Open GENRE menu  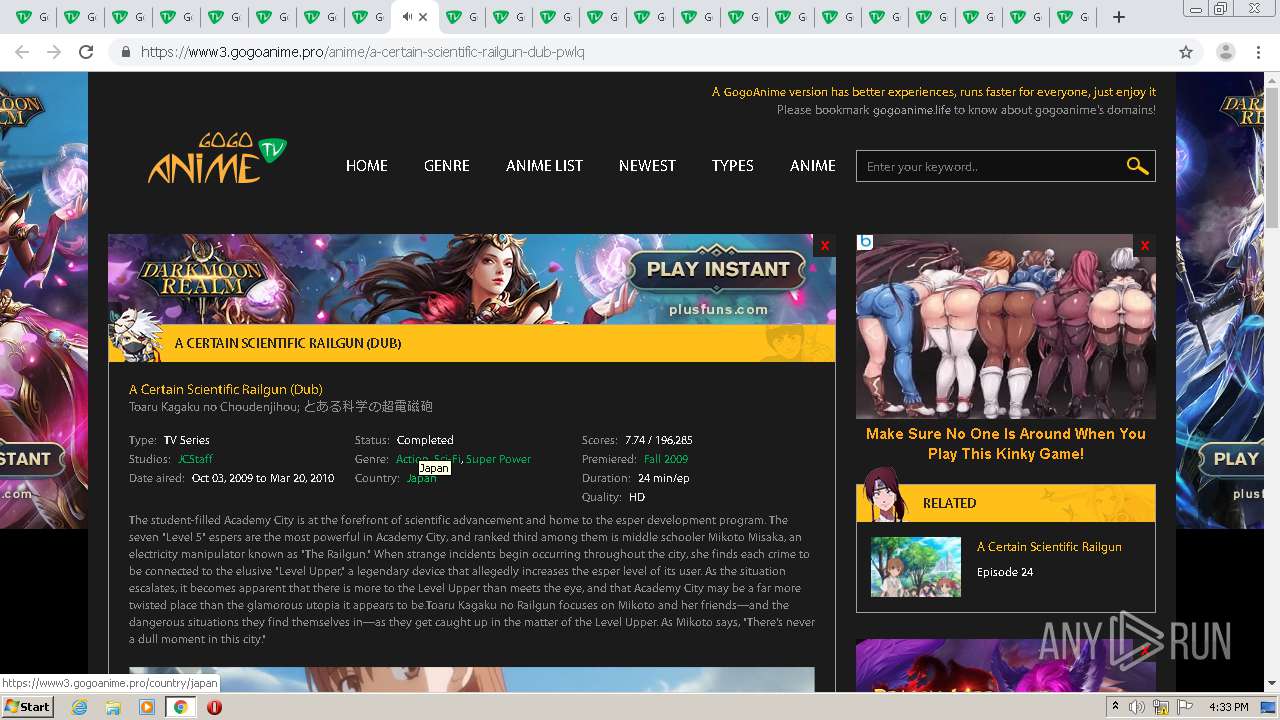(446, 166)
